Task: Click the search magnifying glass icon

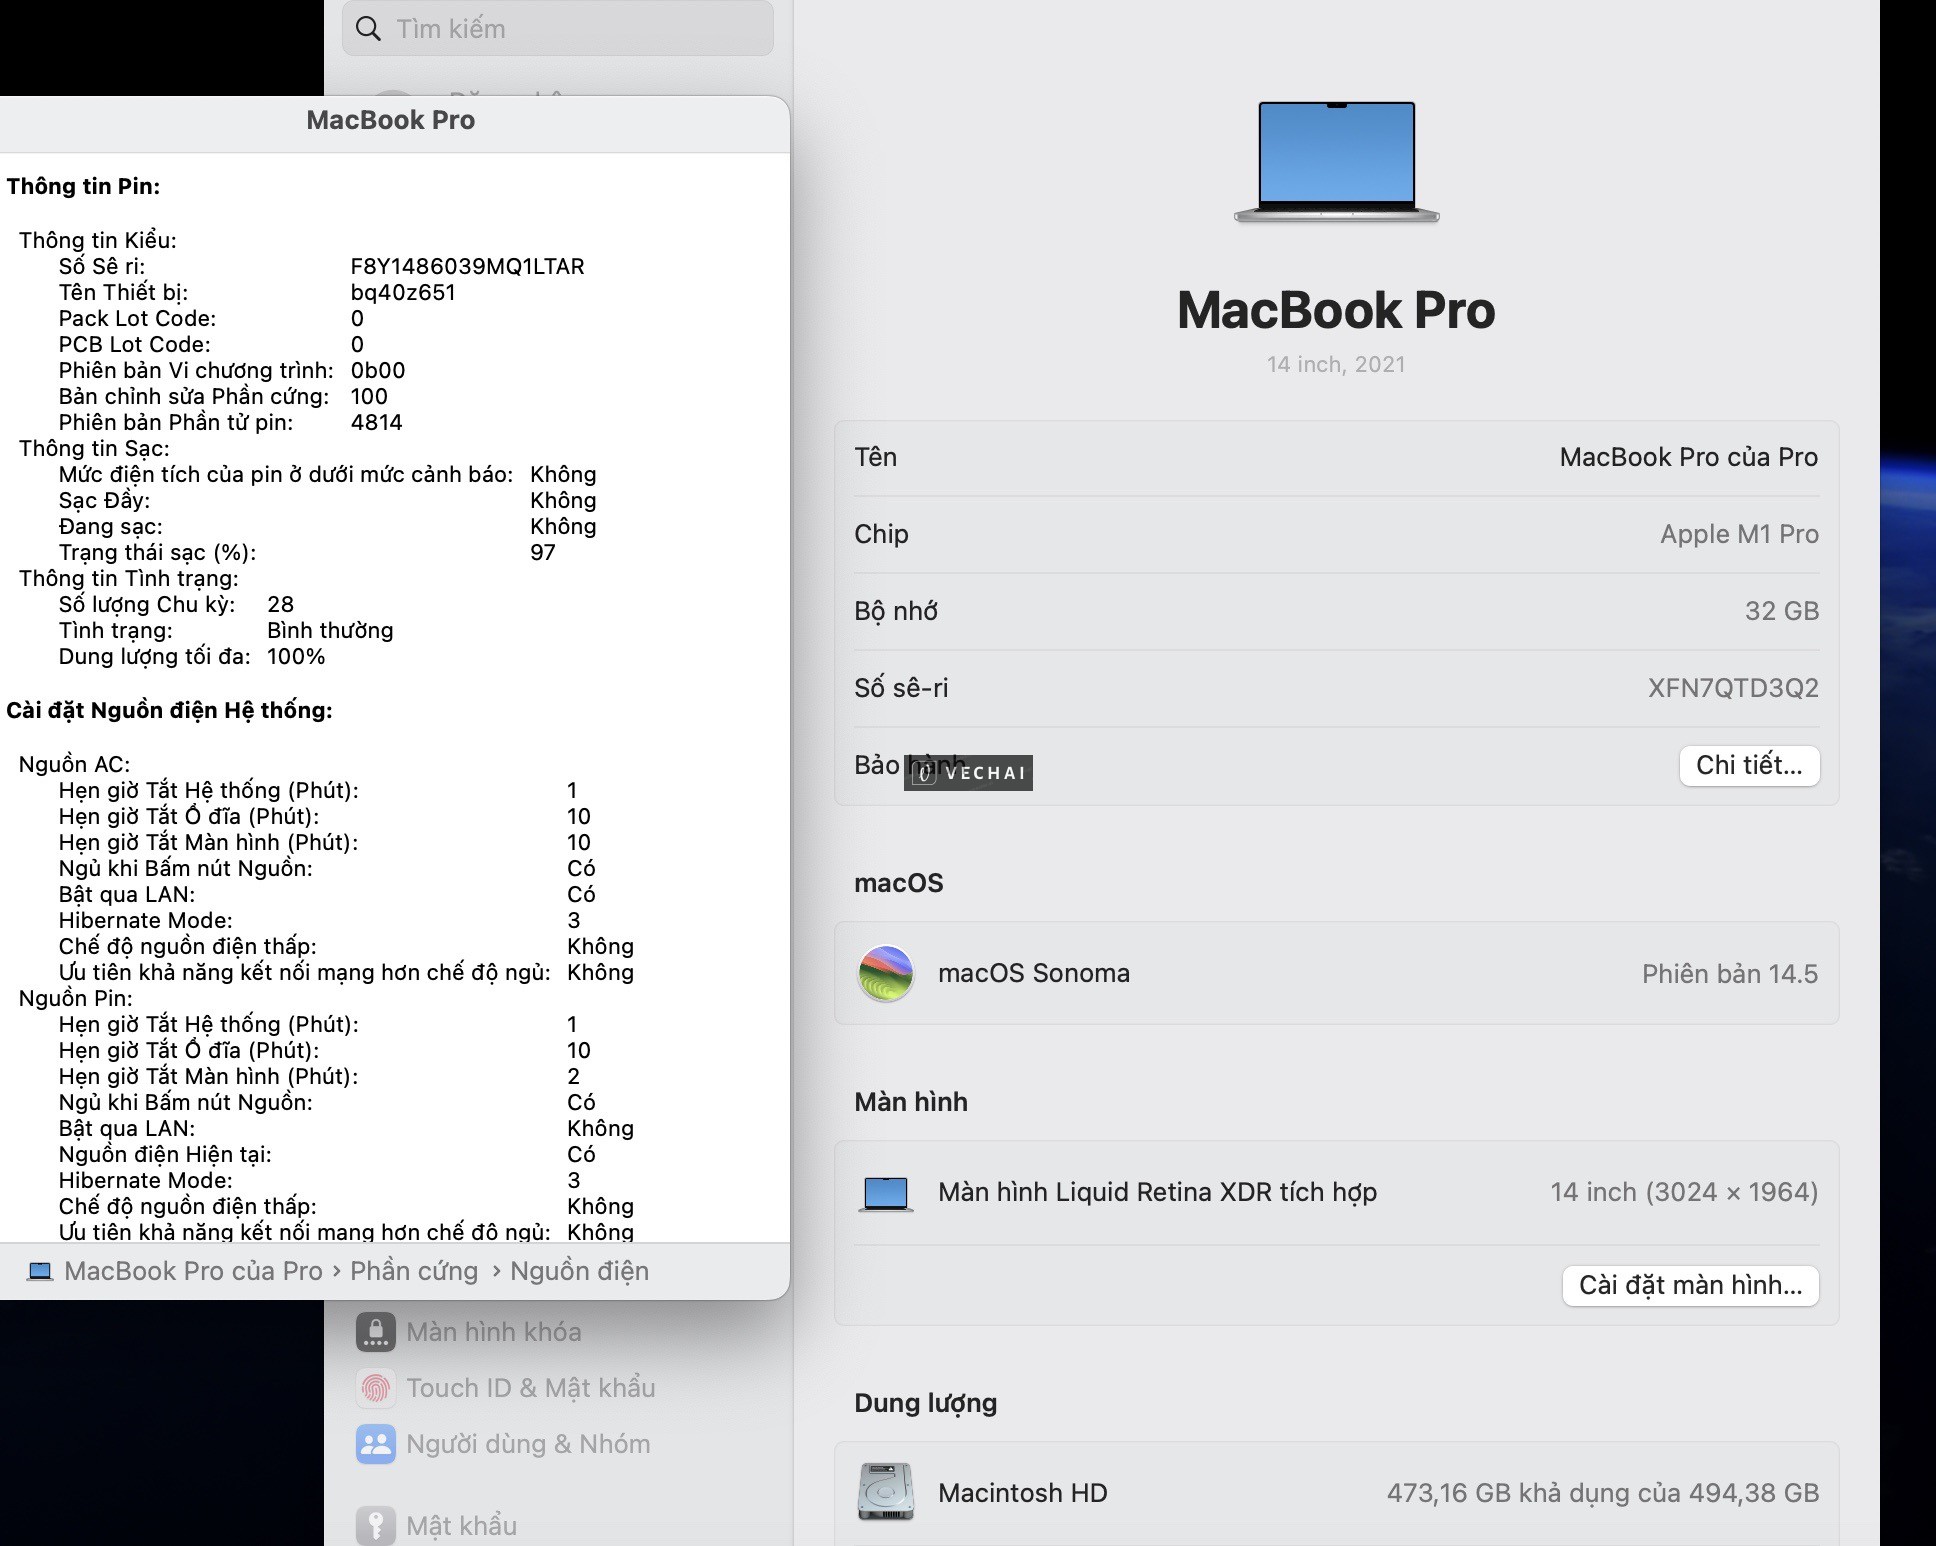Action: 369,29
